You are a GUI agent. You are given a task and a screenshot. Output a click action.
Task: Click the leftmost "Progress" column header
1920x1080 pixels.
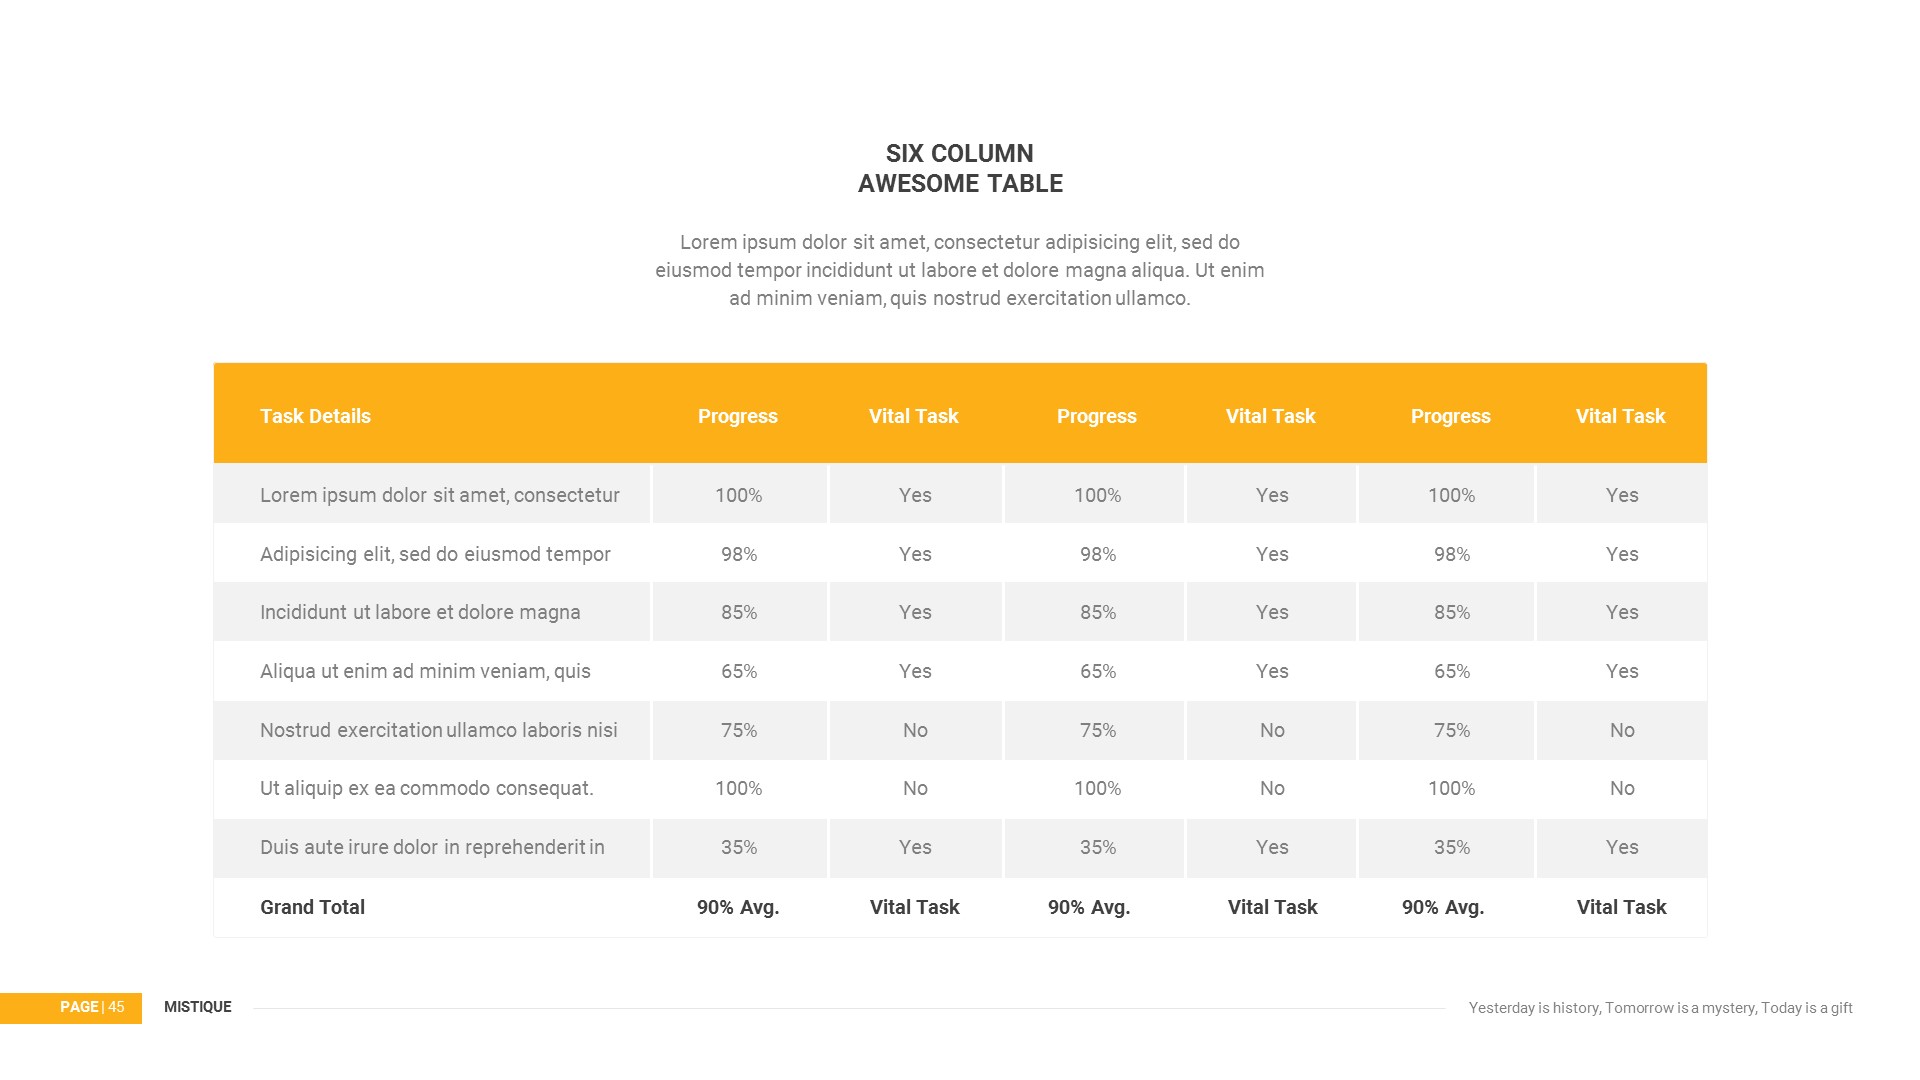(737, 416)
